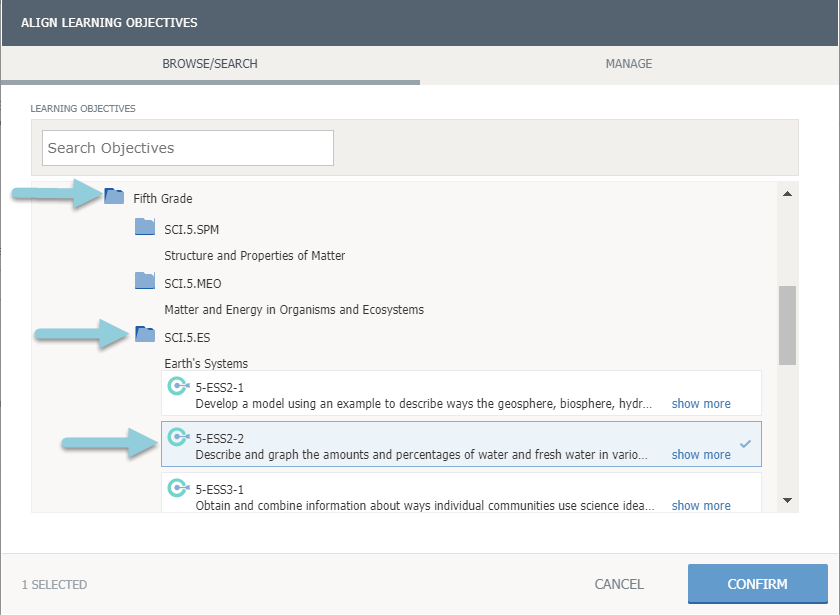The image size is (840, 615).
Task: Open the SCI.5.MEO folder icon
Action: coord(145,281)
